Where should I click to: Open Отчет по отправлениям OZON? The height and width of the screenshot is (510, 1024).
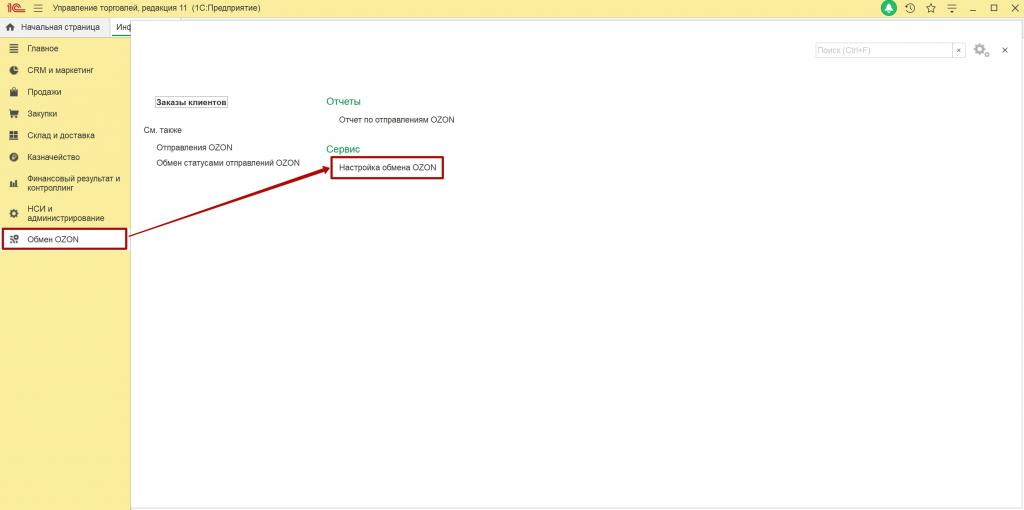tap(396, 120)
